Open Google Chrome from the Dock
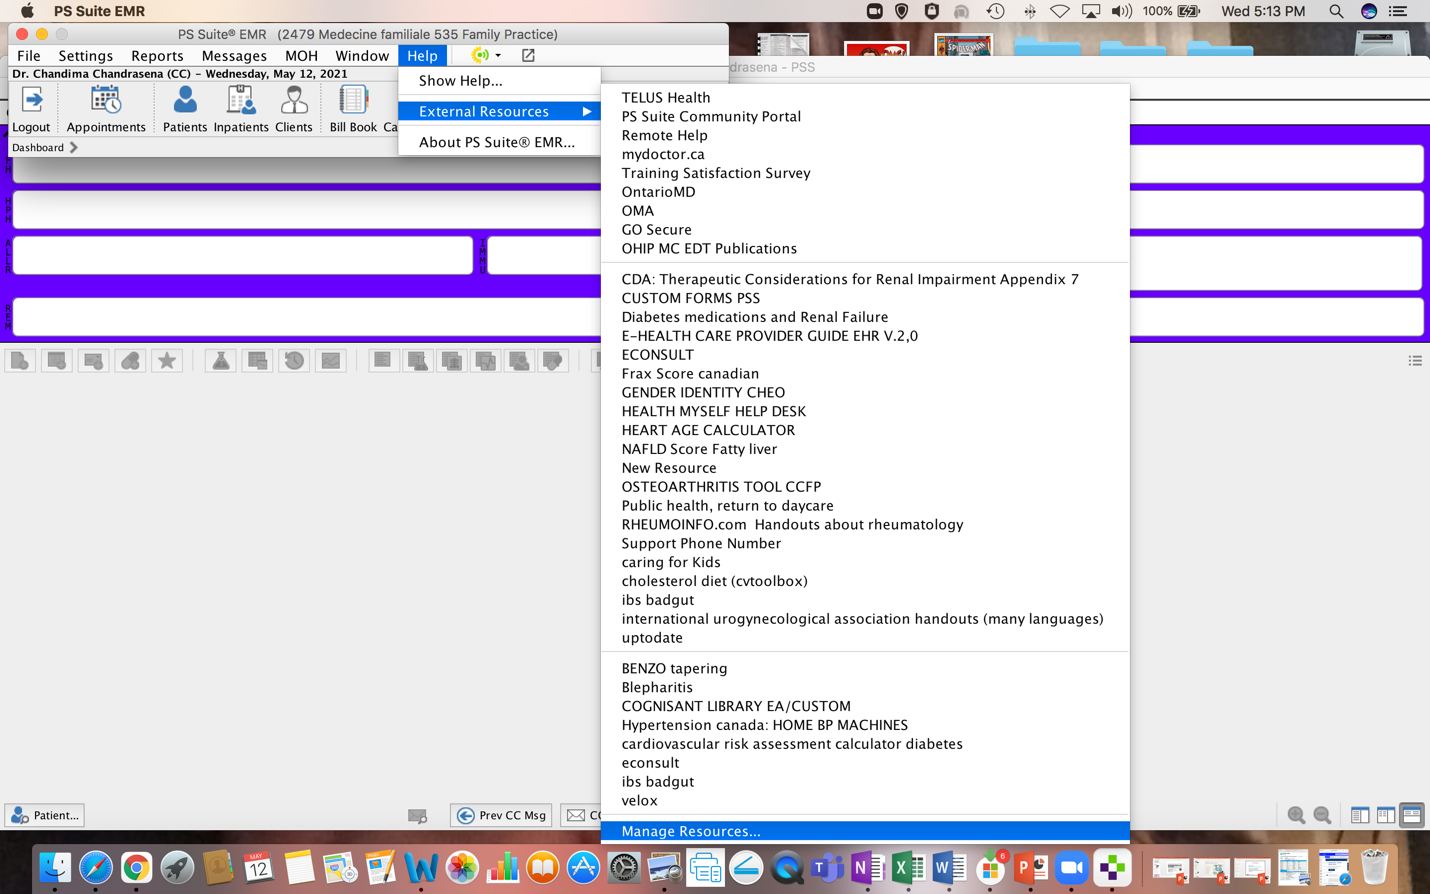 coord(136,867)
